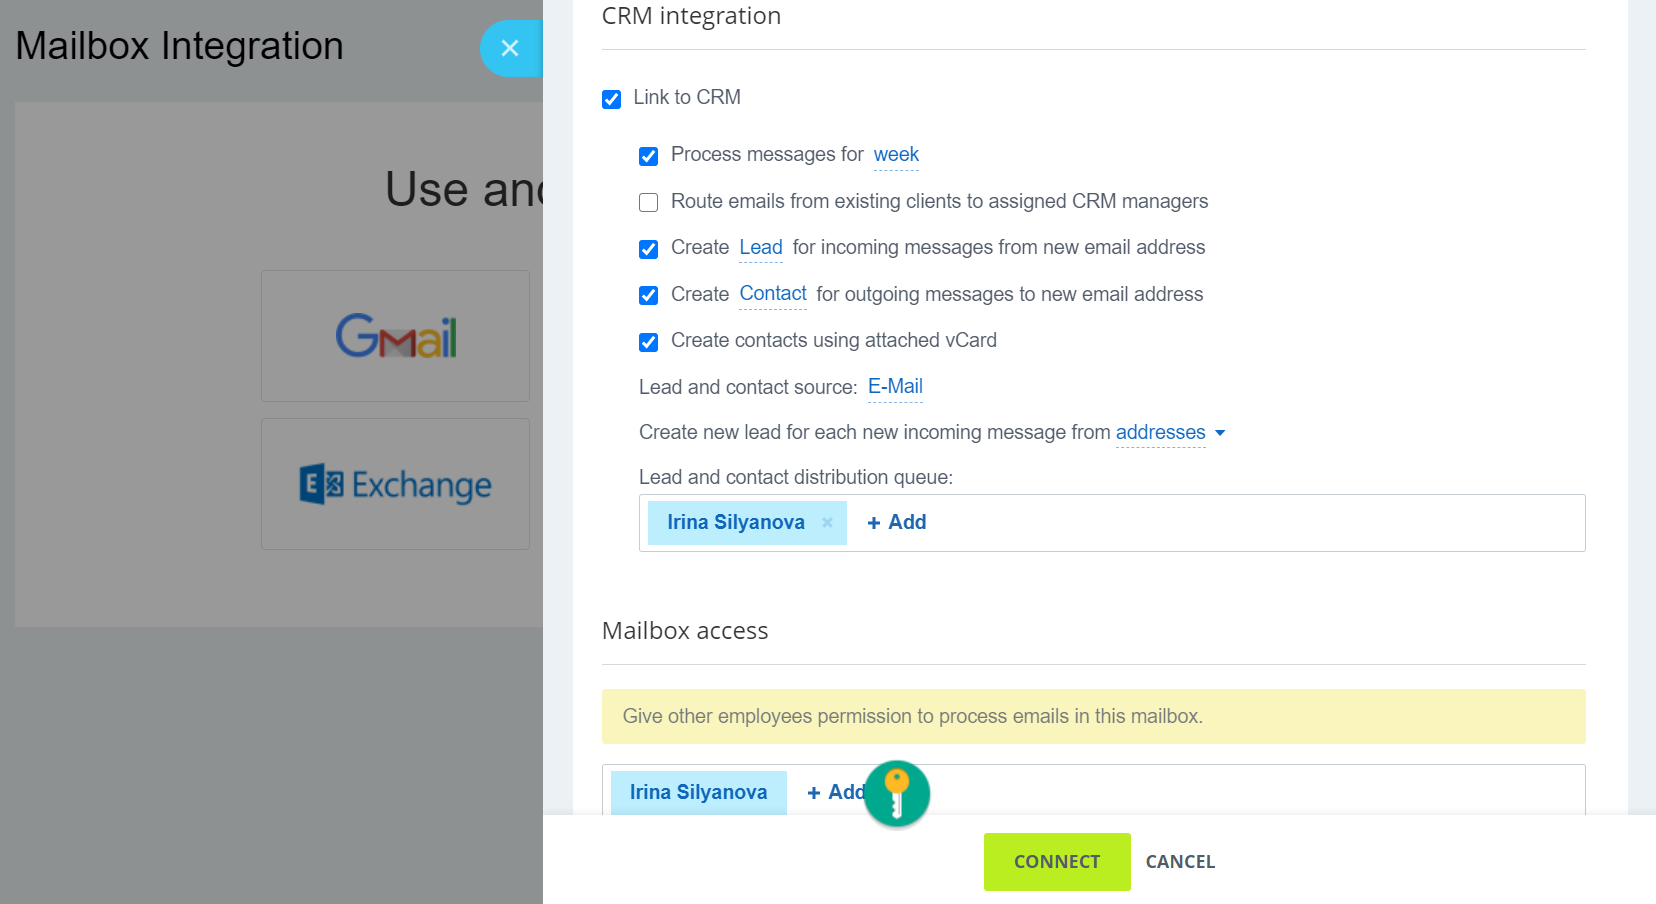1656x904 pixels.
Task: Disable the Link to CRM option
Action: (611, 98)
